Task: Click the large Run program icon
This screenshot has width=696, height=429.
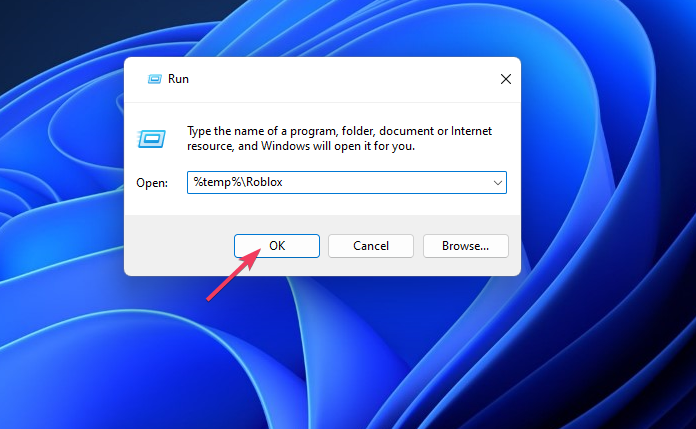Action: pos(151,139)
